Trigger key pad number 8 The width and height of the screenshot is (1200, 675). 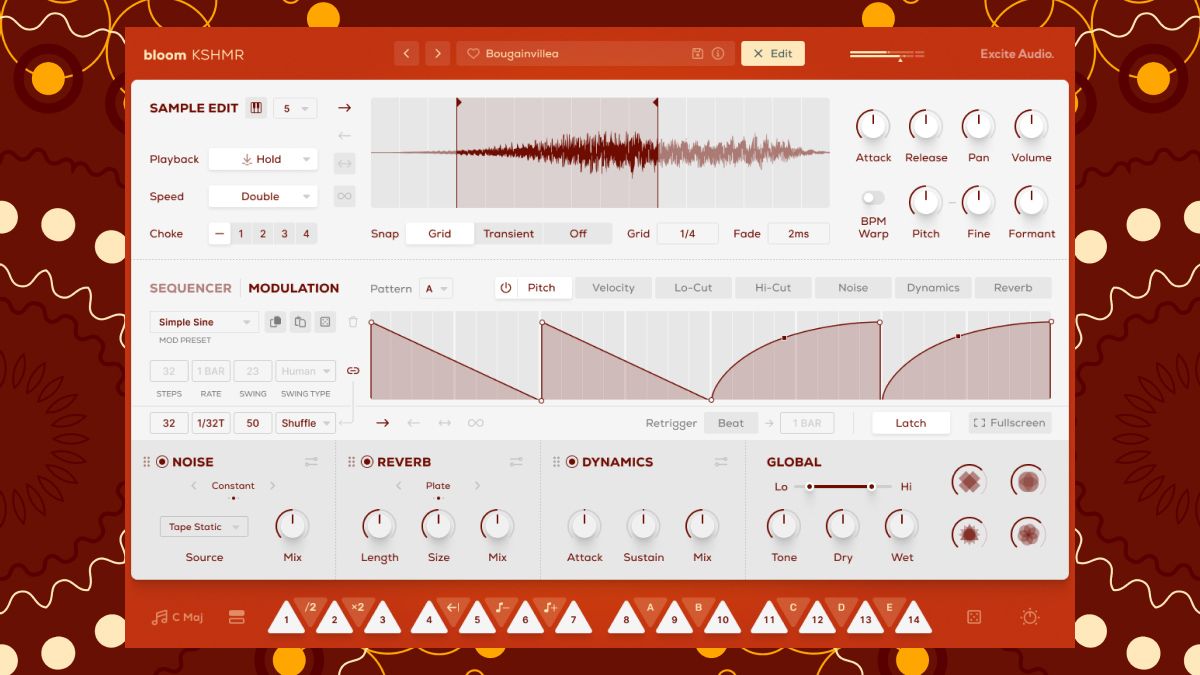626,617
